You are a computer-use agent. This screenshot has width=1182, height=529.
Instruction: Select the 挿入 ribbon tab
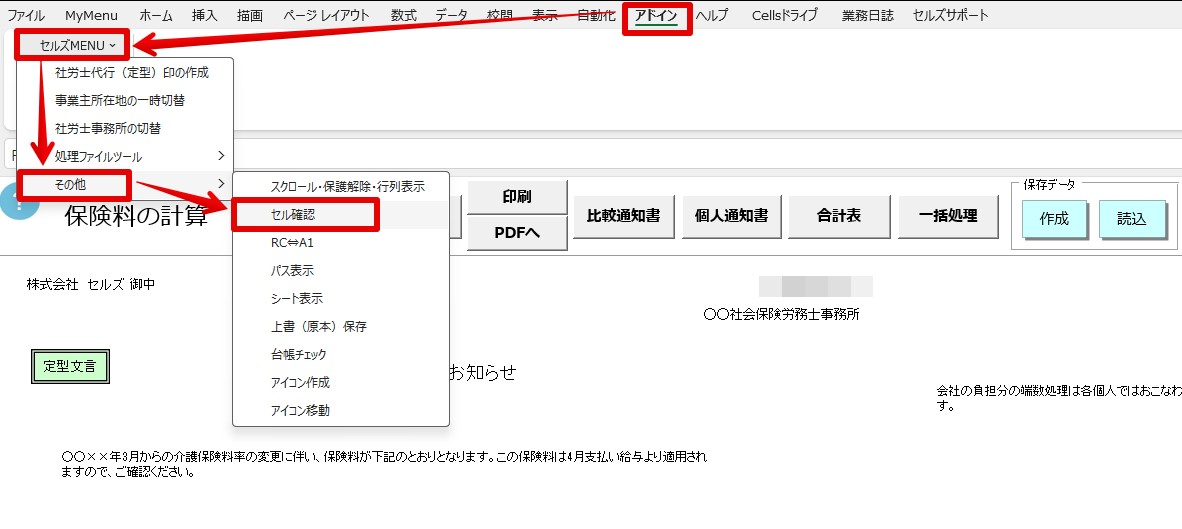point(204,15)
